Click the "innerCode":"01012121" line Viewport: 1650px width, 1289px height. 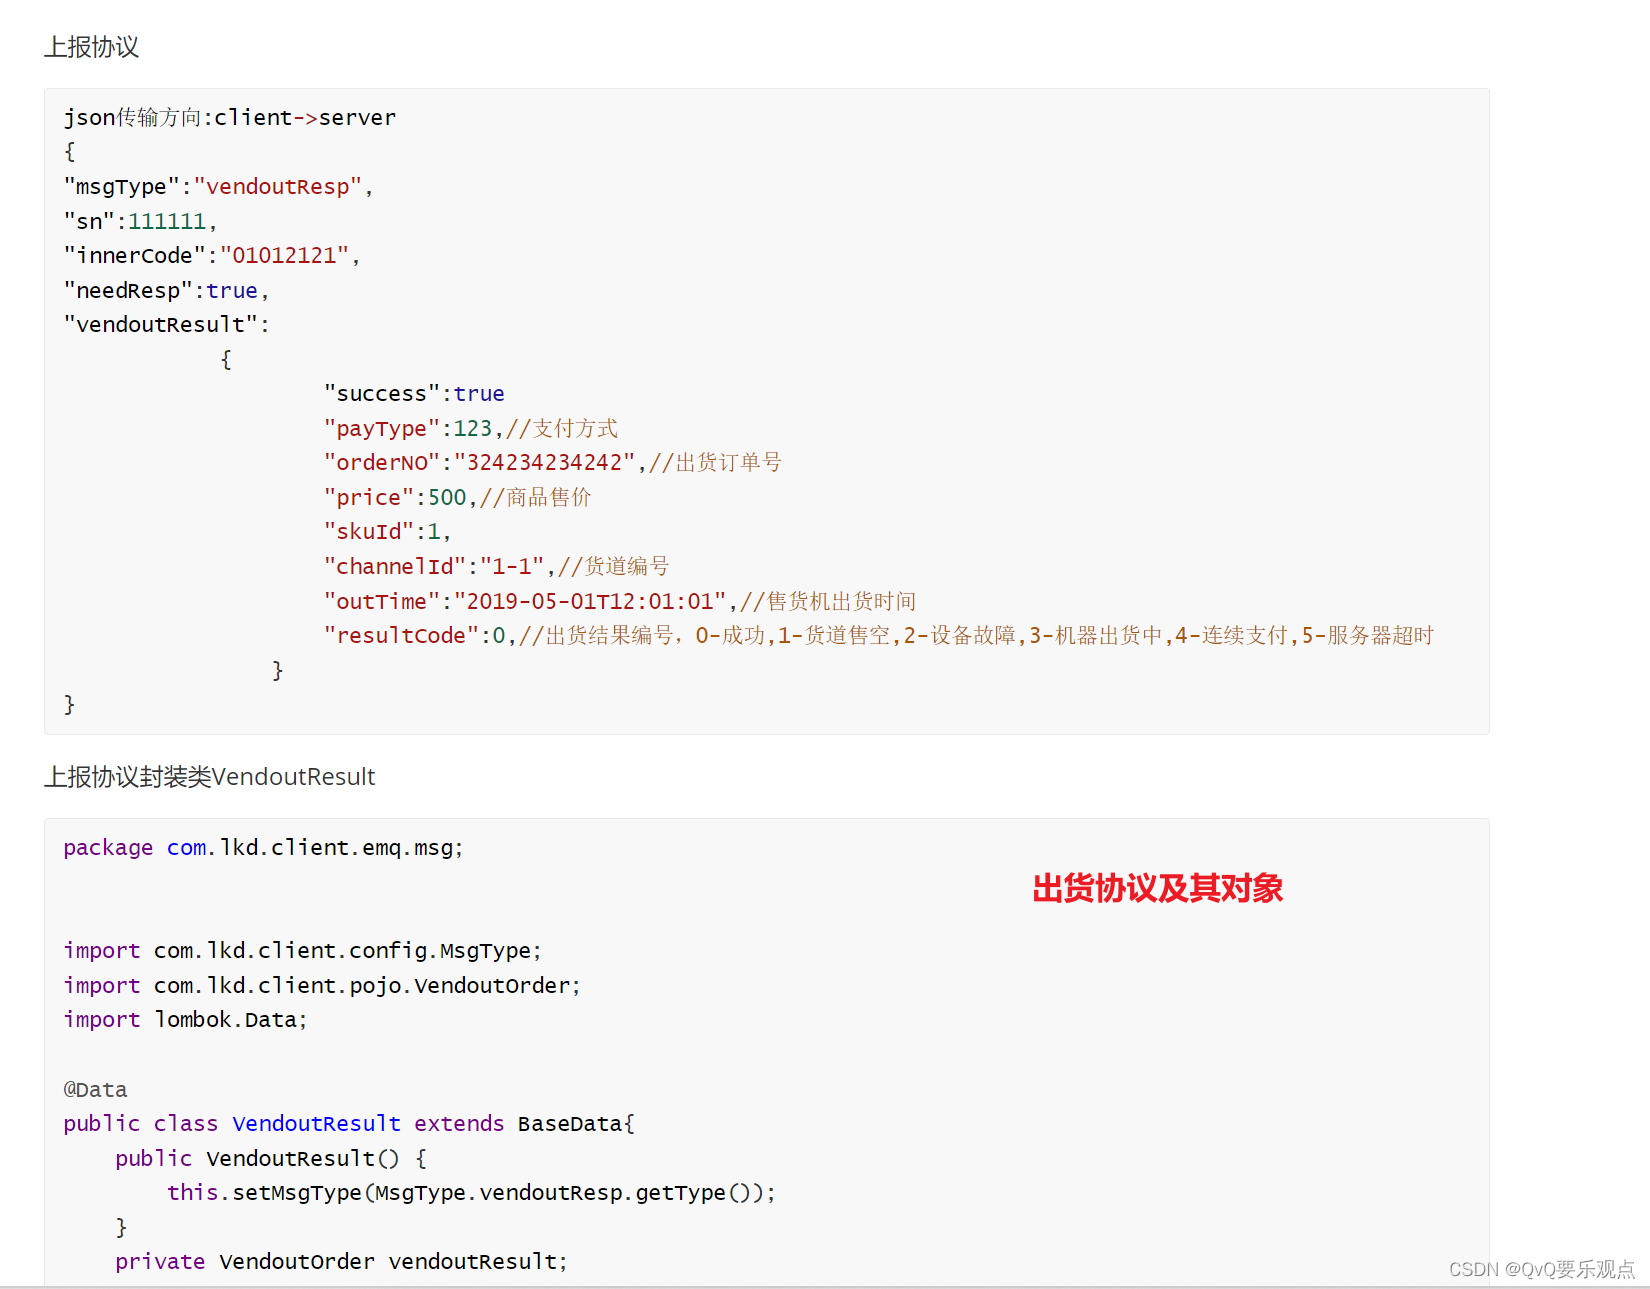(x=212, y=256)
